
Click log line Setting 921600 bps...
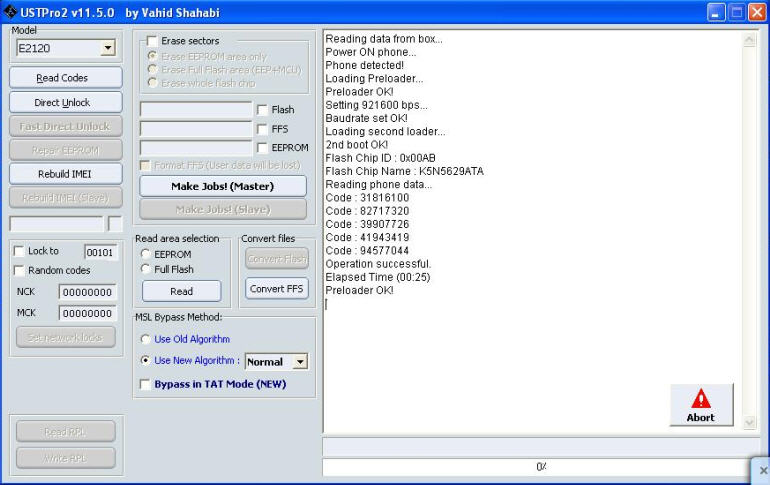[376, 105]
